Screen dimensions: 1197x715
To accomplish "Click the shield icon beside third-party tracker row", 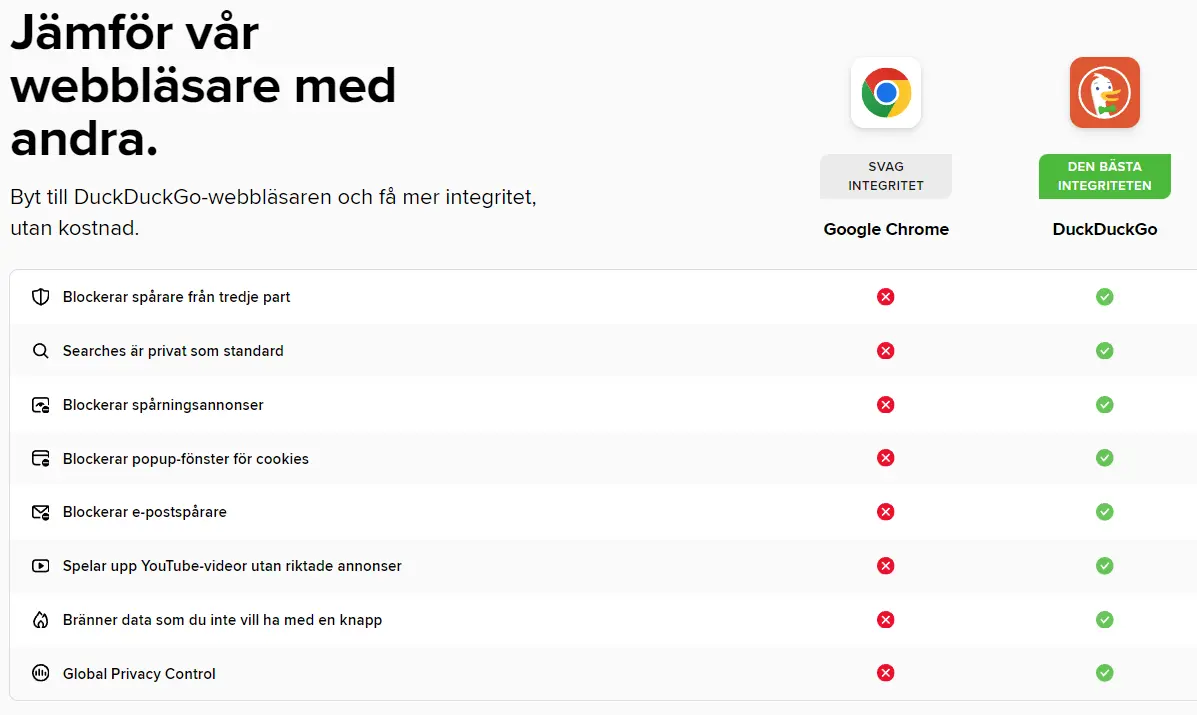I will click(40, 297).
